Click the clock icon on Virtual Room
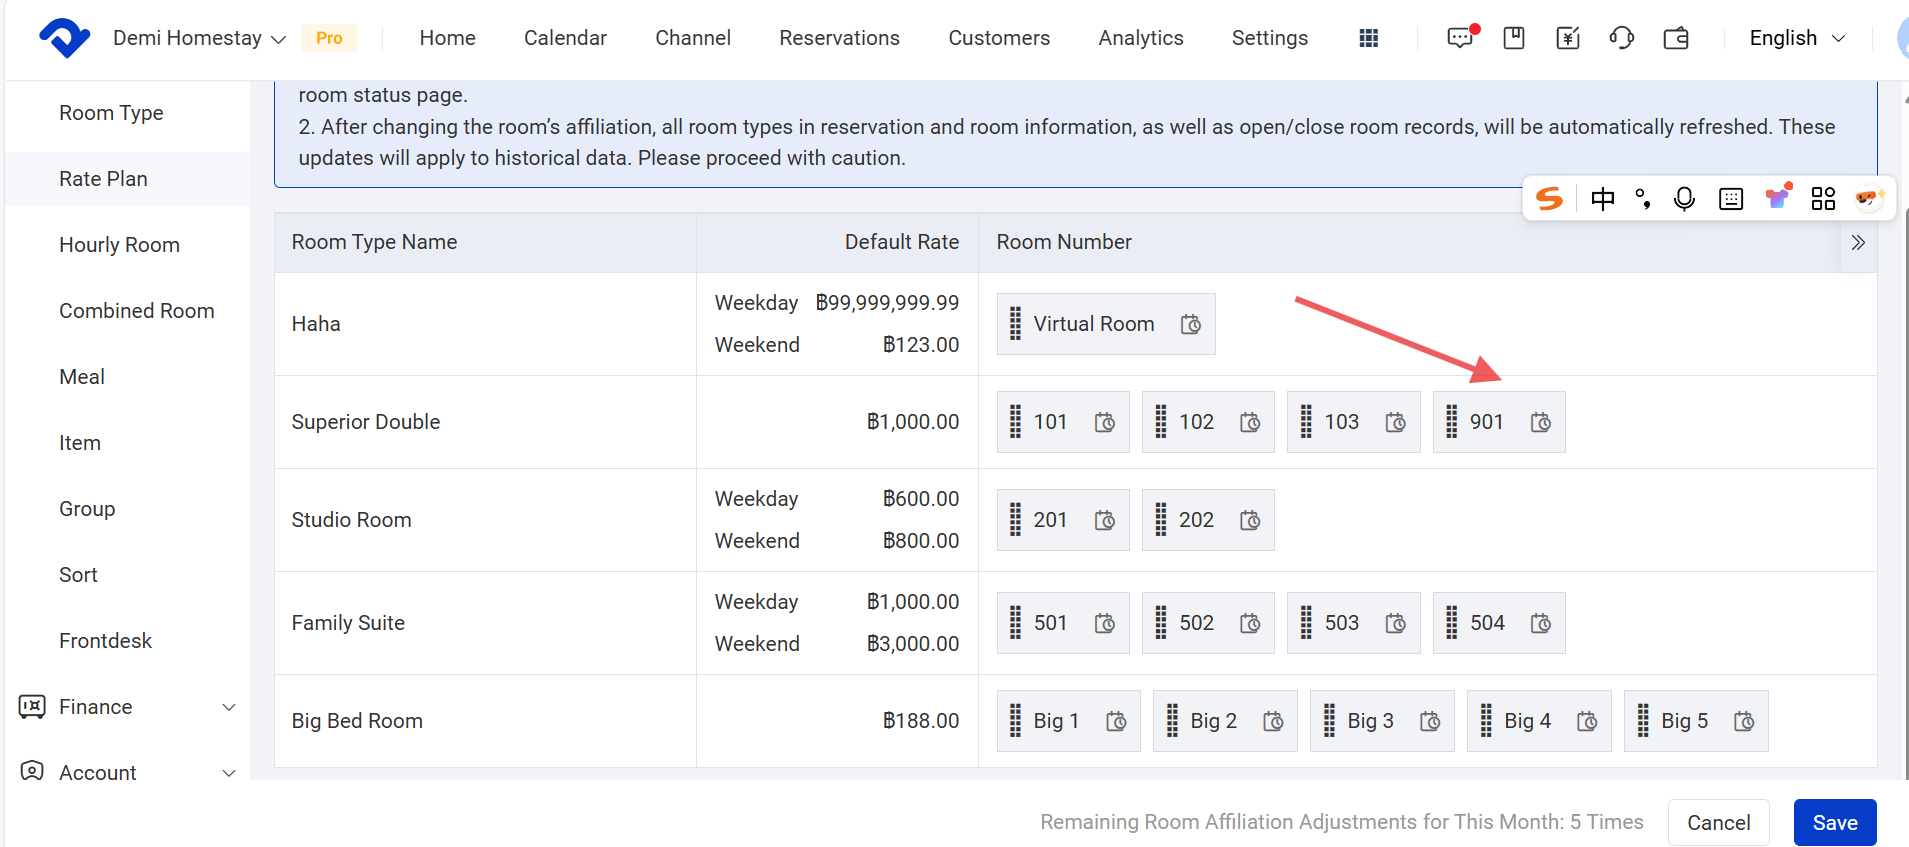1909x847 pixels. 1190,325
